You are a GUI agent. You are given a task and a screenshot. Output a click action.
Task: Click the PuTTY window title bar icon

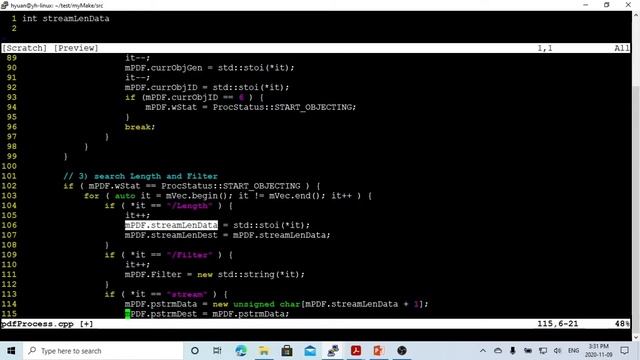click(x=4, y=5)
